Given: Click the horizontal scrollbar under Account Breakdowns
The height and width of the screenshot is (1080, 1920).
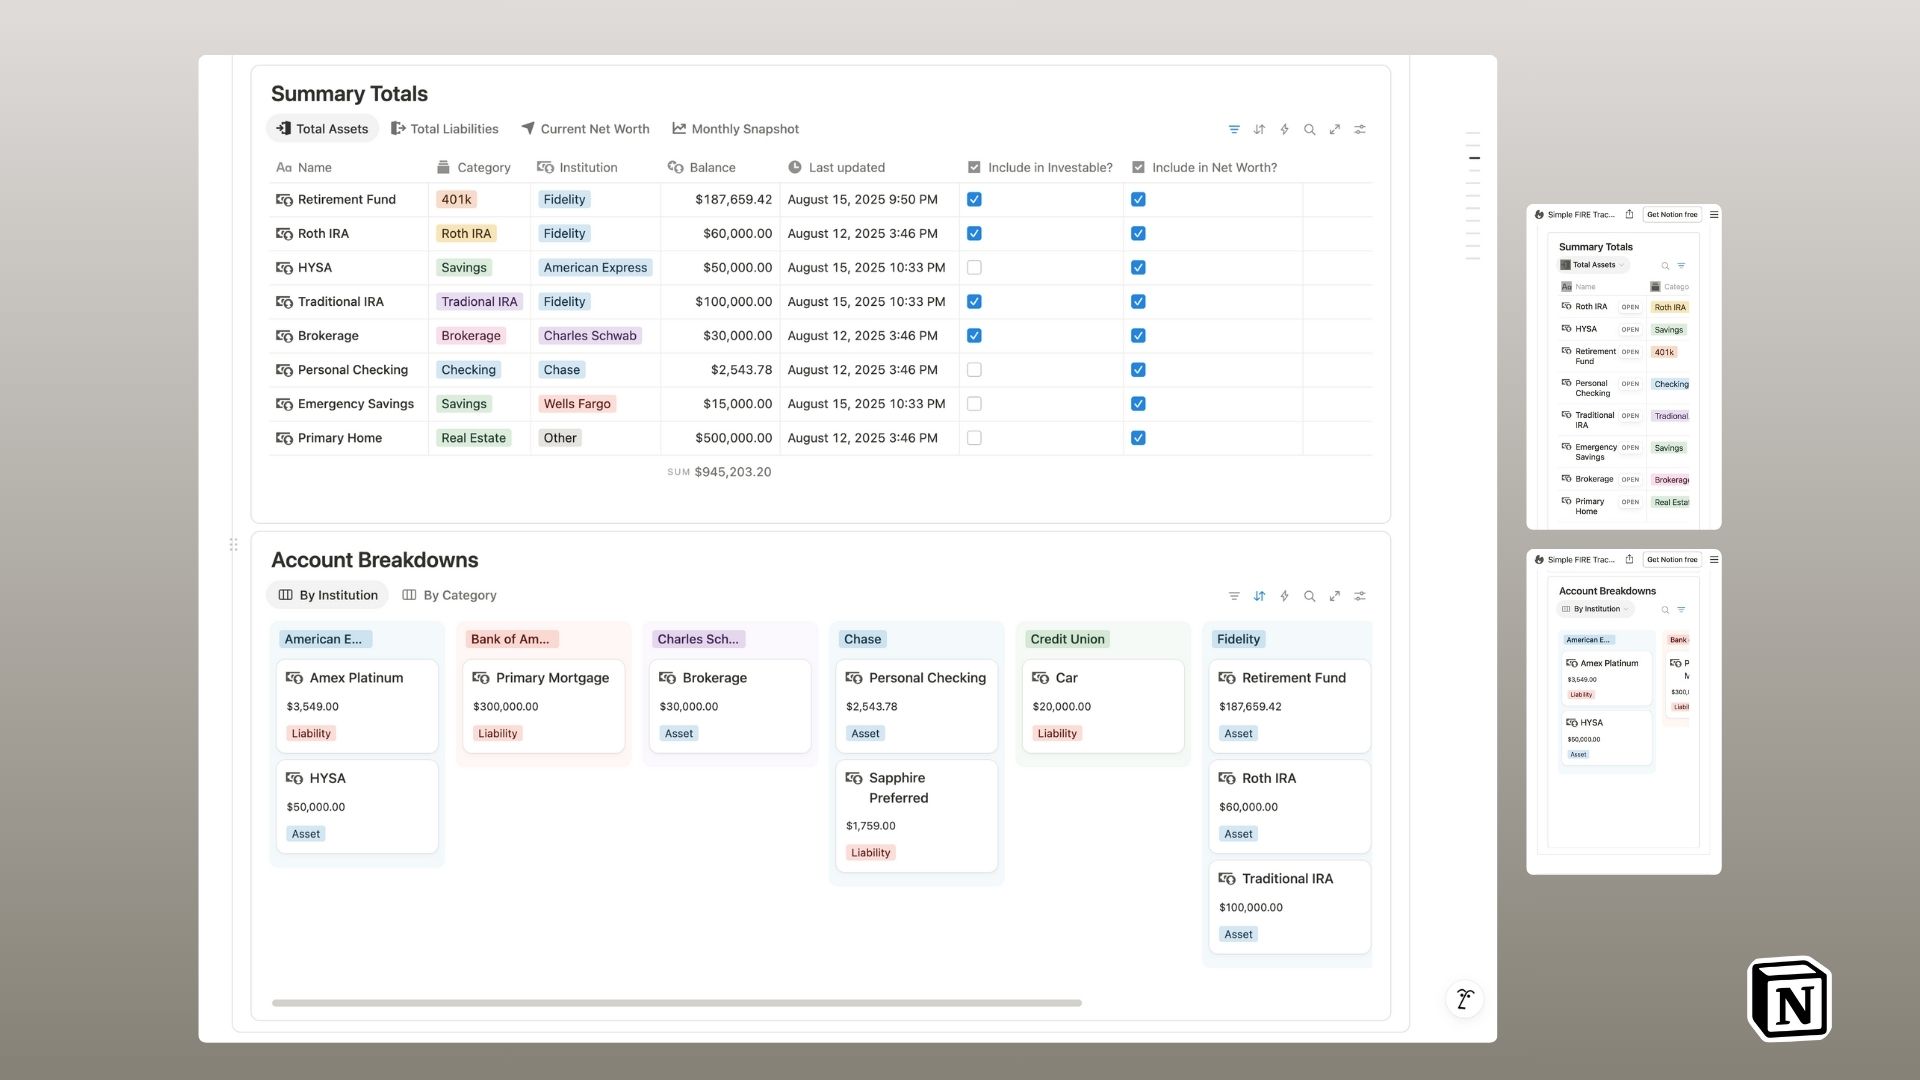Looking at the screenshot, I should point(676,1002).
